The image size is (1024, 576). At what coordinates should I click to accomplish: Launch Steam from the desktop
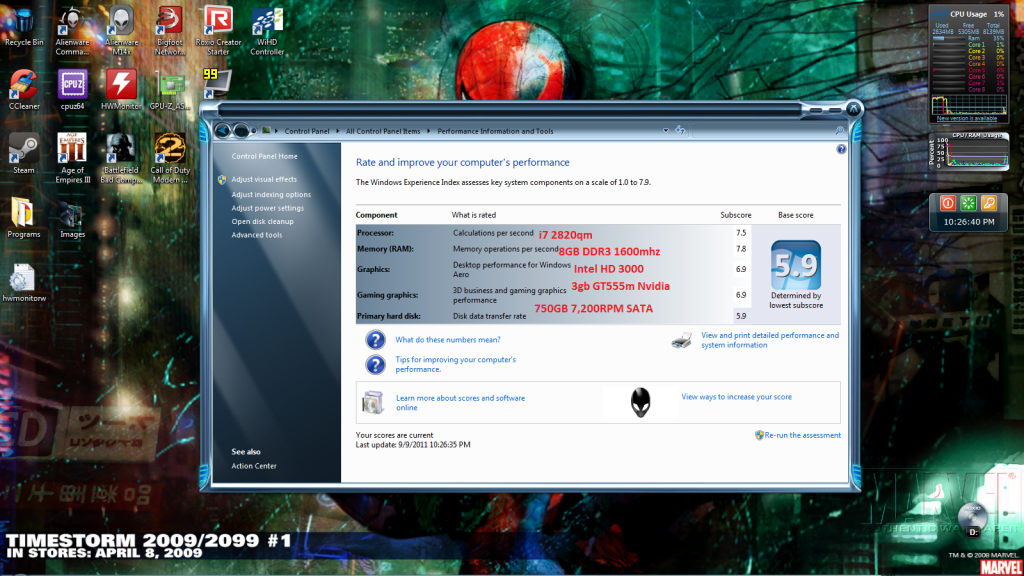pyautogui.click(x=24, y=154)
